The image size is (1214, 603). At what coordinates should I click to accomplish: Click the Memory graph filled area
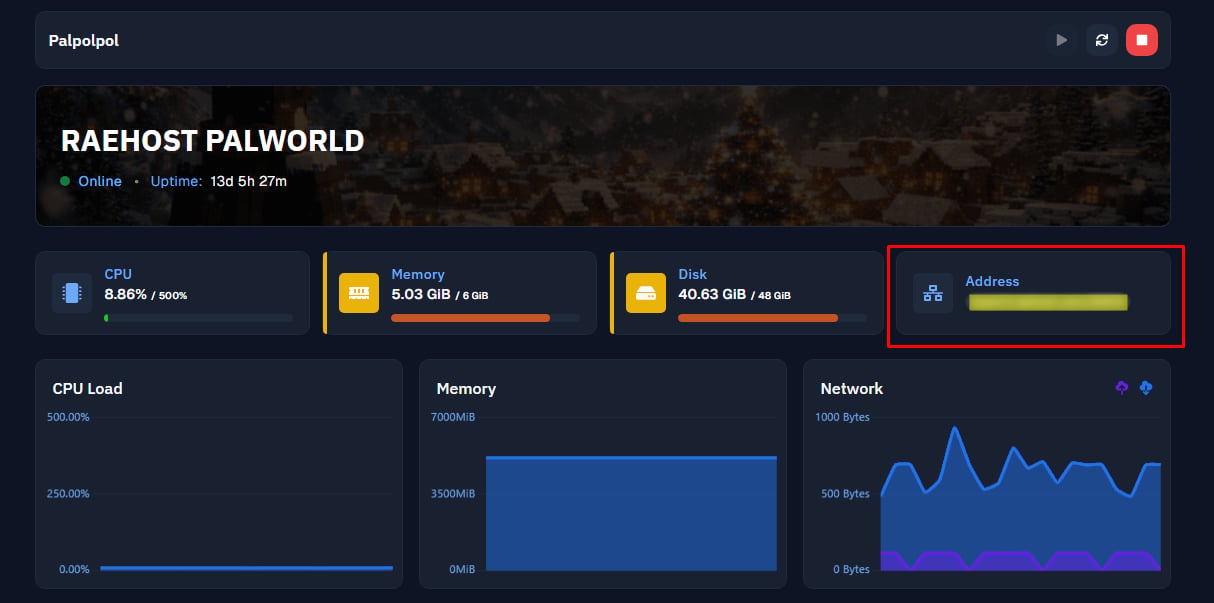pos(631,514)
